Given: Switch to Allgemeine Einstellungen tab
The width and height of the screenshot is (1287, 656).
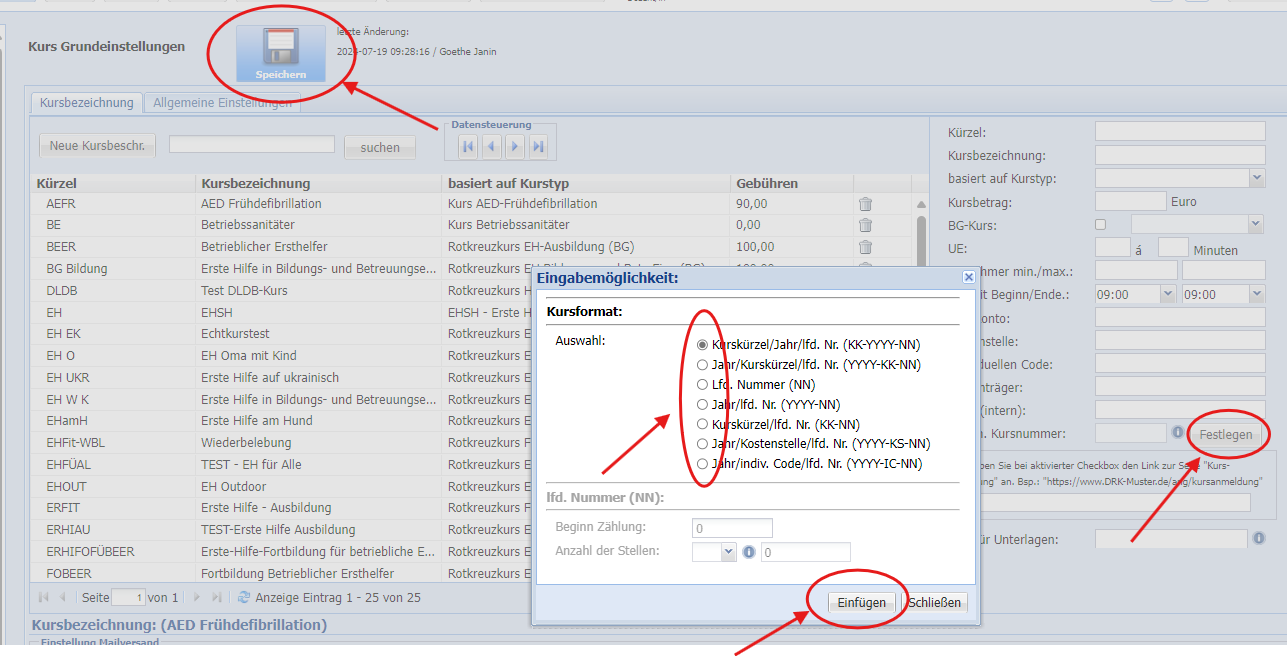Looking at the screenshot, I should click(x=223, y=103).
